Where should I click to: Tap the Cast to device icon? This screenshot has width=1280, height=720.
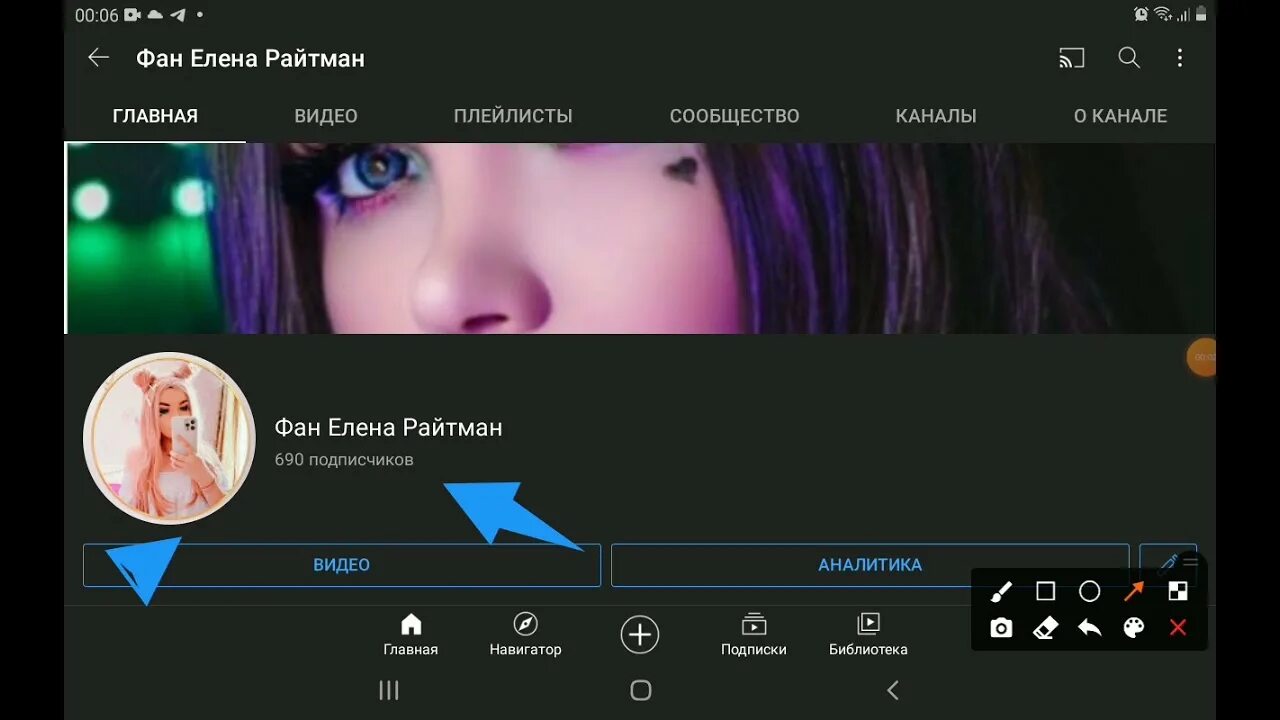[x=1071, y=58]
